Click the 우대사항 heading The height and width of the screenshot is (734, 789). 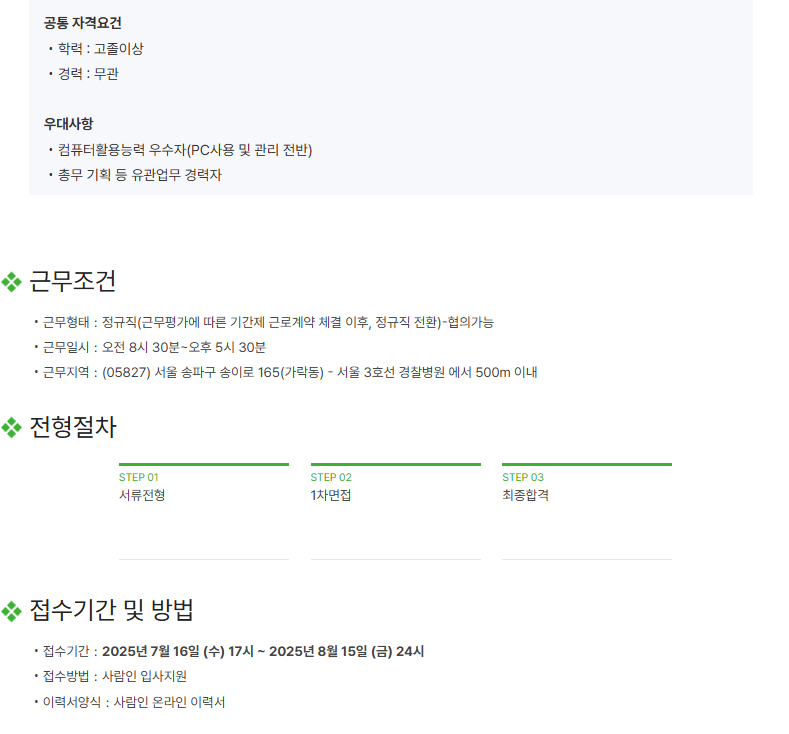[x=69, y=124]
